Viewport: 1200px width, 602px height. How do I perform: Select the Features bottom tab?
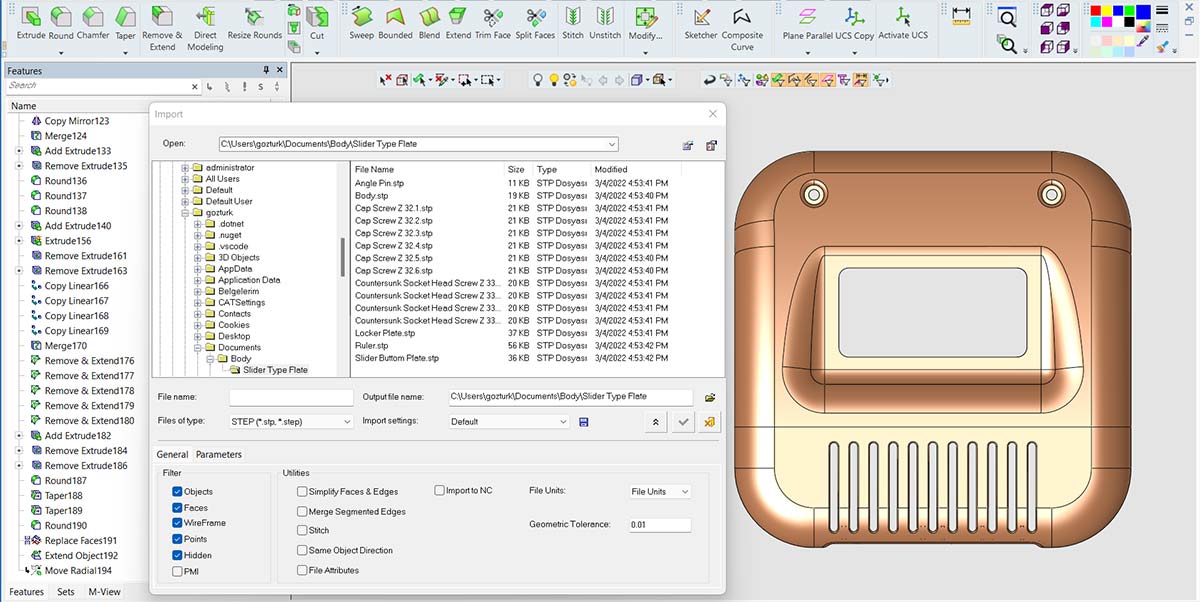pos(27,592)
